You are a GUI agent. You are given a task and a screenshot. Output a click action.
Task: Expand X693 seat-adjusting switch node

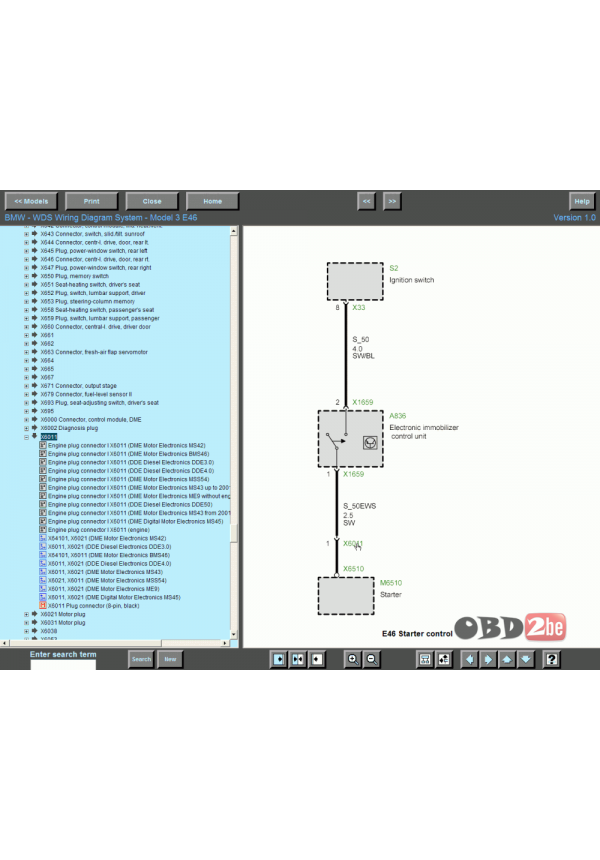pyautogui.click(x=26, y=403)
